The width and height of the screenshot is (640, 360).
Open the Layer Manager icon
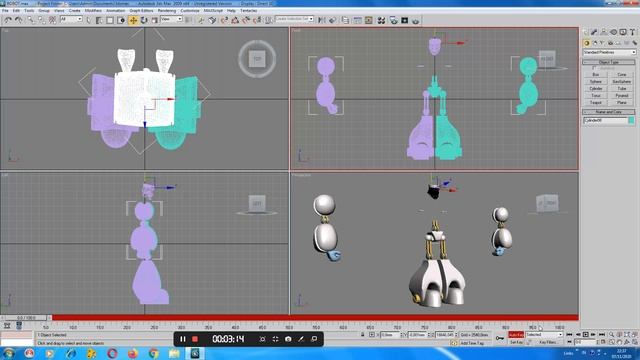click(x=345, y=20)
